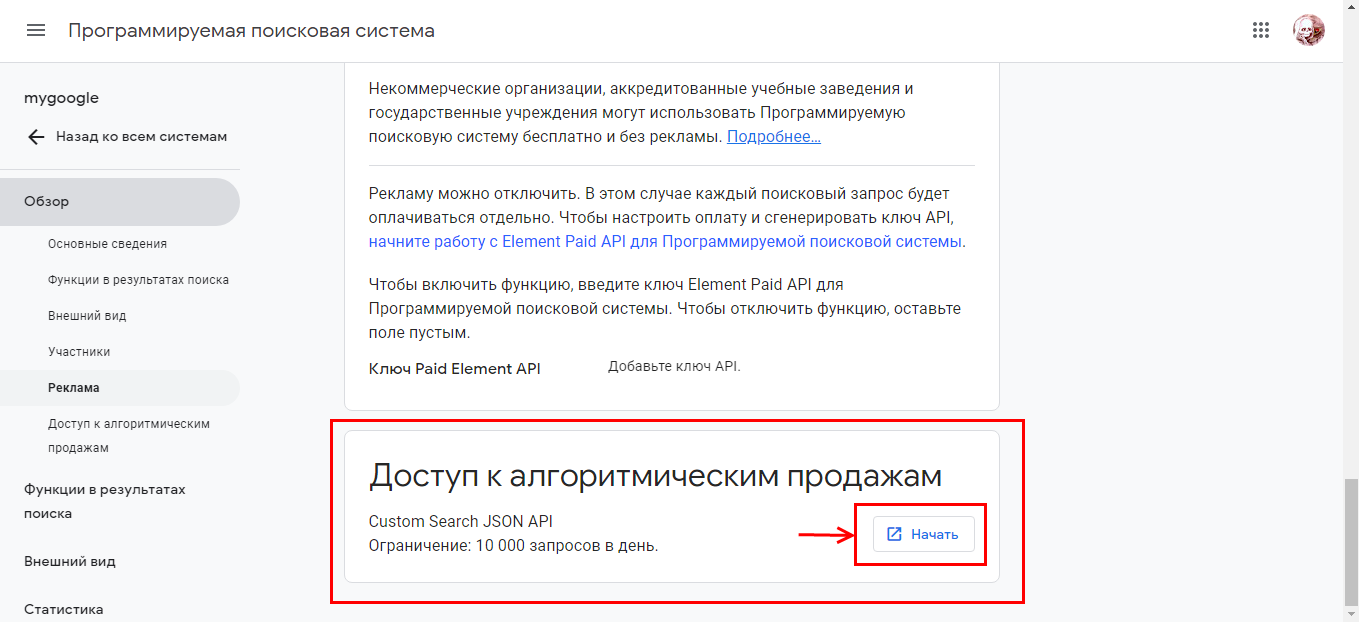Open the hamburger main menu
Image resolution: width=1359 pixels, height=622 pixels.
36,30
